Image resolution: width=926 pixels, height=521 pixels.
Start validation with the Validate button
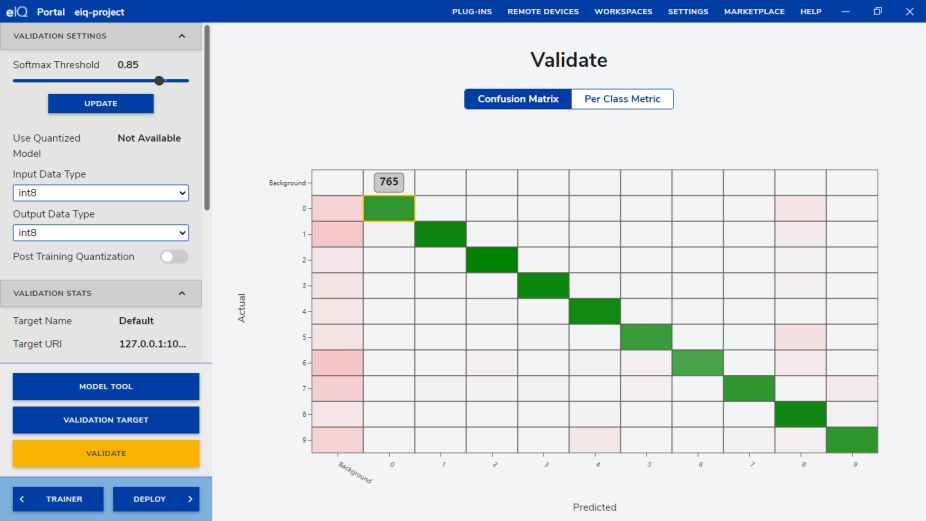tap(106, 453)
